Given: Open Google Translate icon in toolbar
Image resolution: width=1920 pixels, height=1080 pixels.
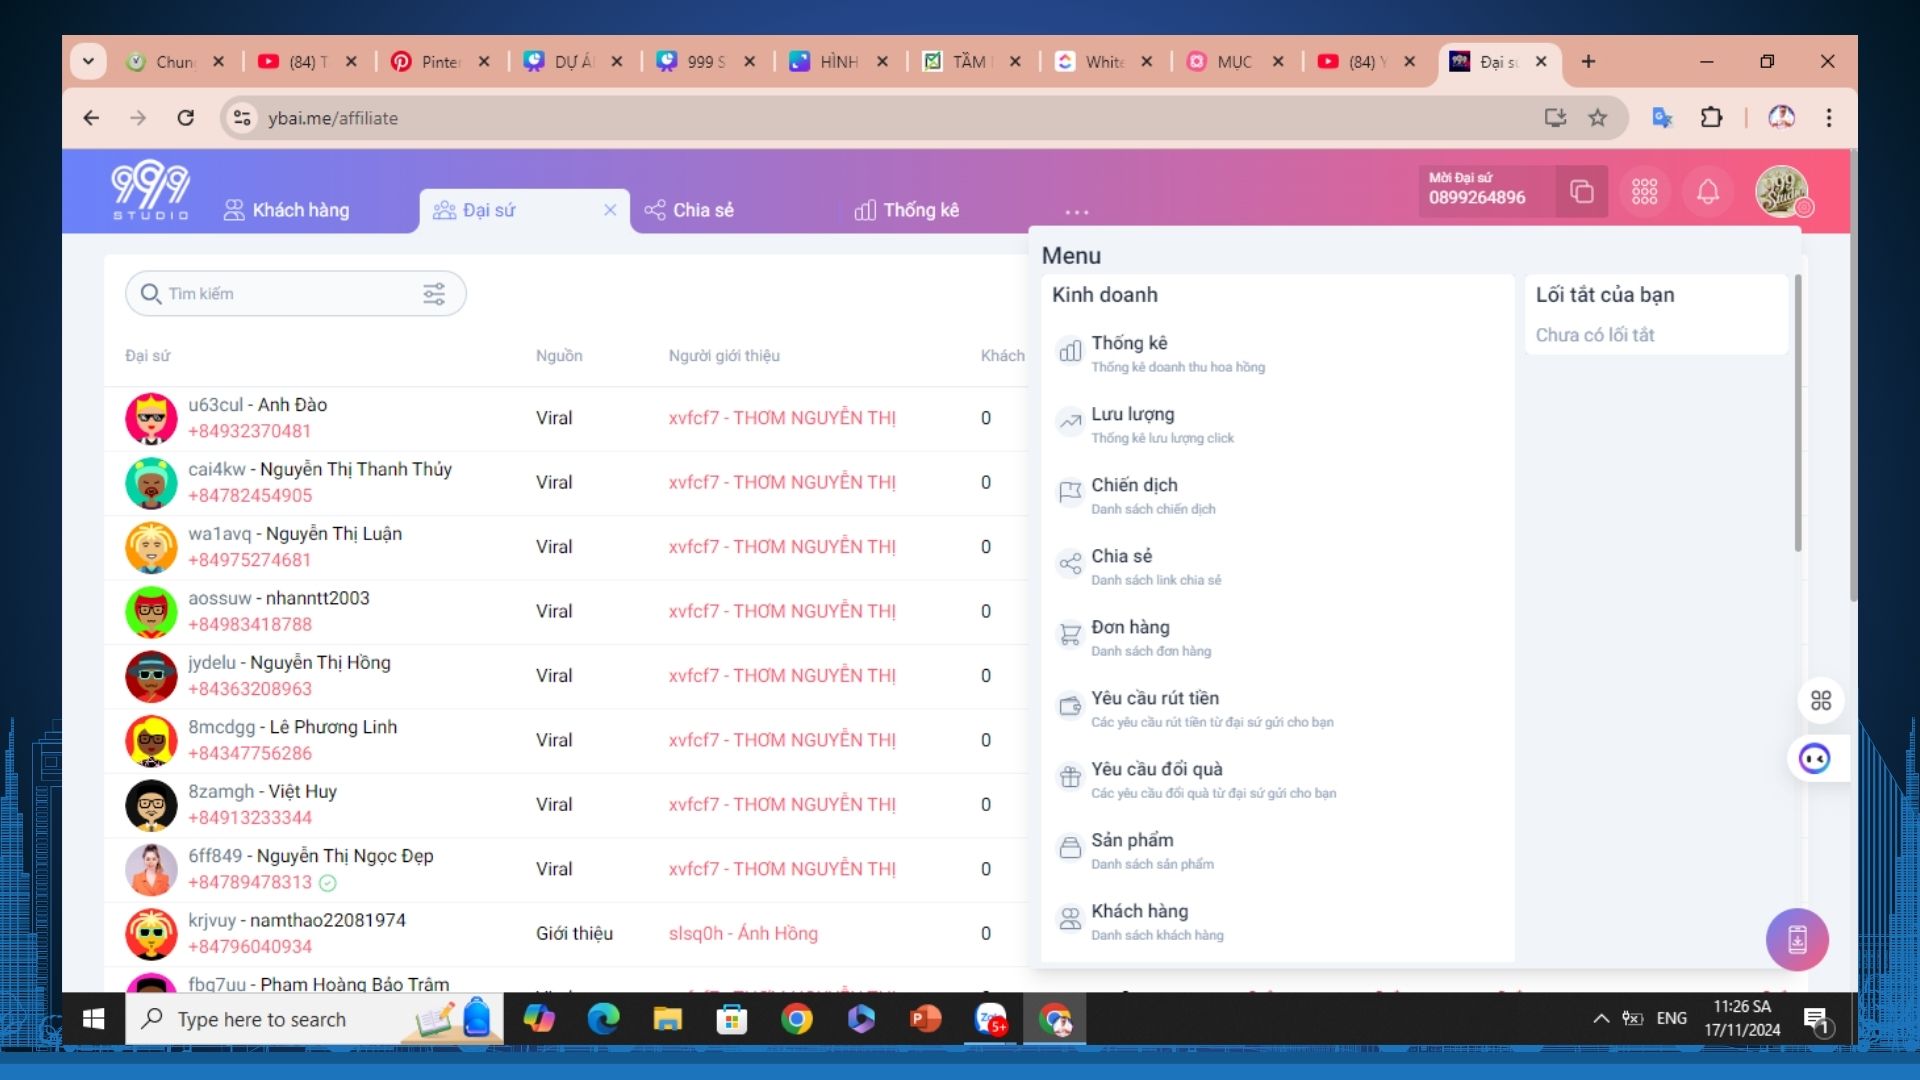Looking at the screenshot, I should click(1661, 118).
